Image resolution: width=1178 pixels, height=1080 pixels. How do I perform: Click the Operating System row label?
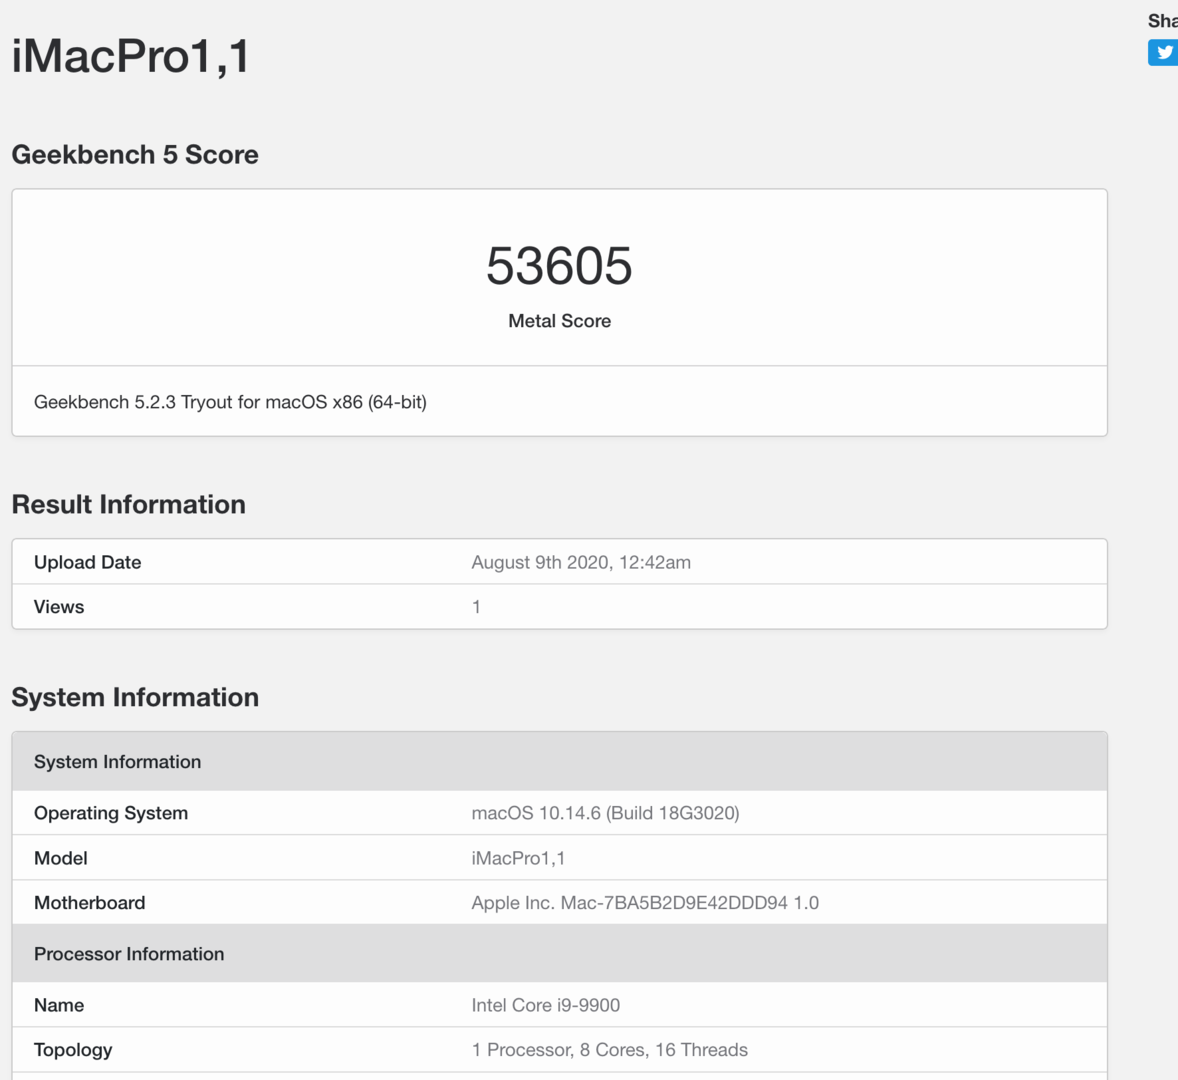pos(111,813)
